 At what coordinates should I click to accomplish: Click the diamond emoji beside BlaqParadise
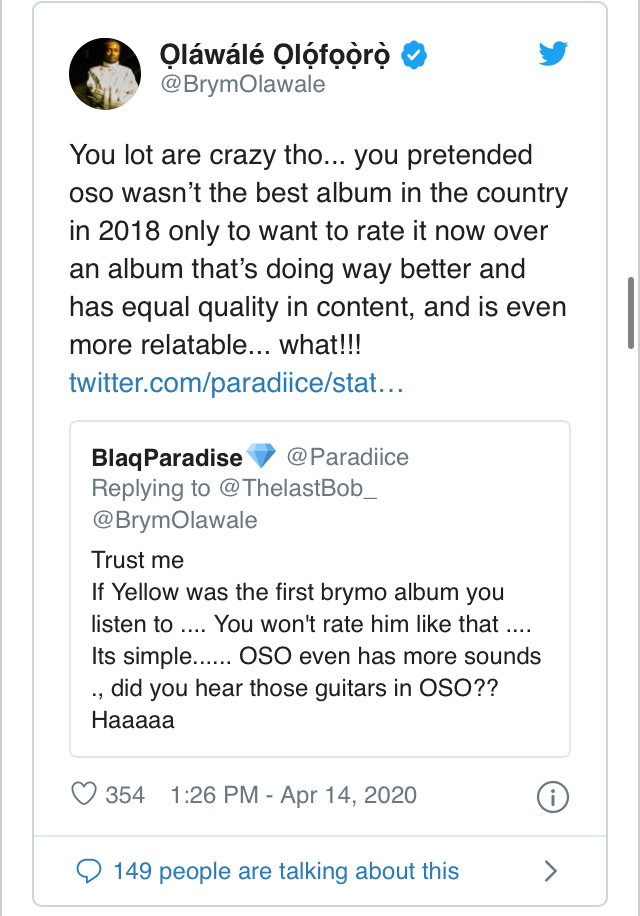261,458
